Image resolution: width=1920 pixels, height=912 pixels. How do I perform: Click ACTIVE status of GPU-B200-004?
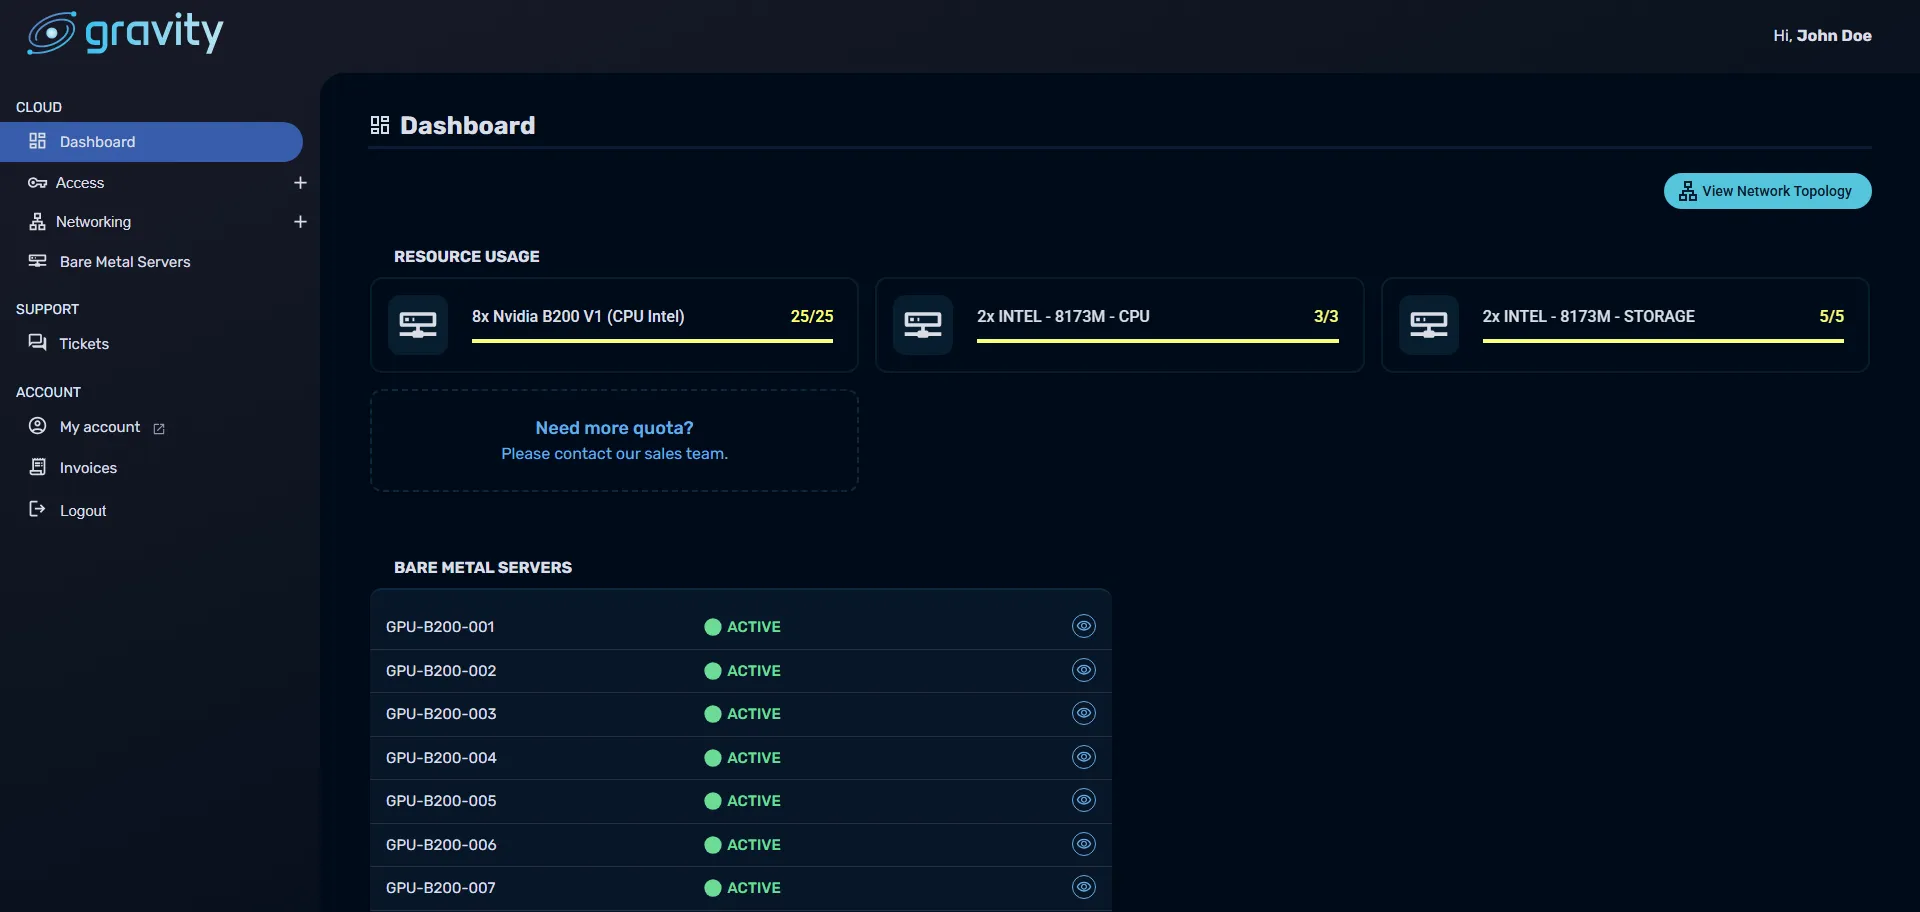(742, 758)
